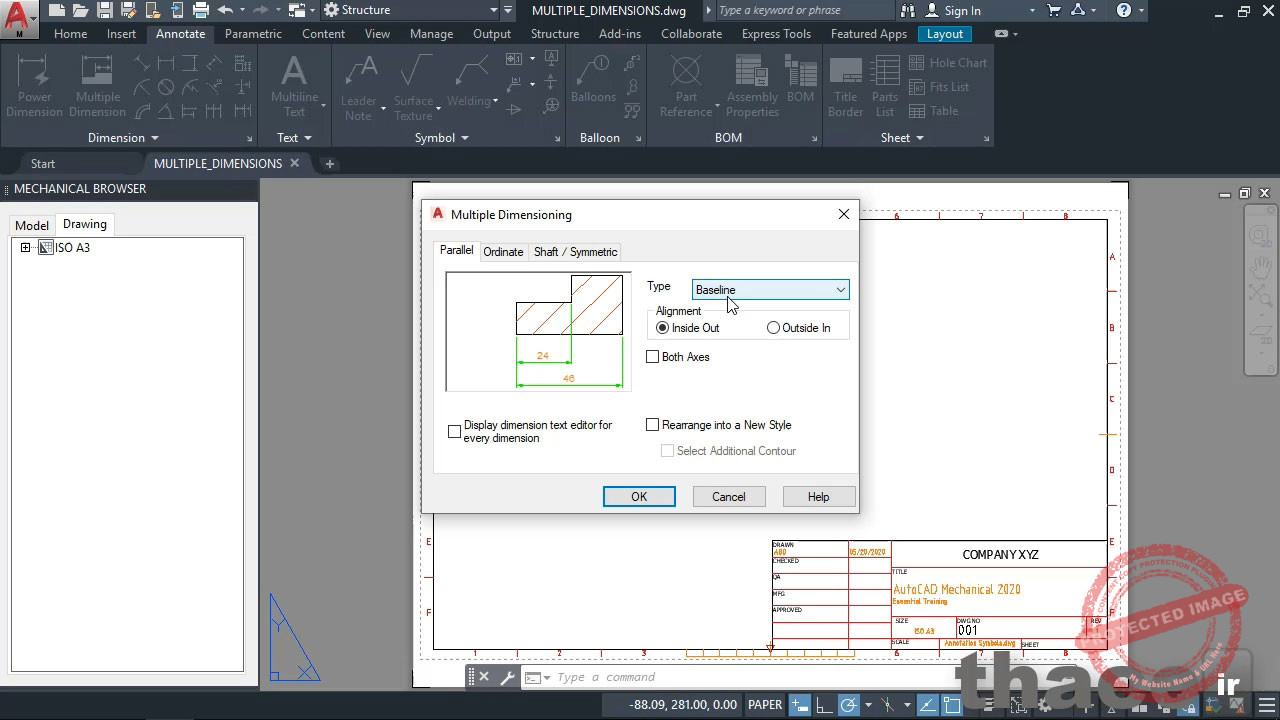1280x720 pixels.
Task: Click the Title Border icon
Action: tap(845, 85)
